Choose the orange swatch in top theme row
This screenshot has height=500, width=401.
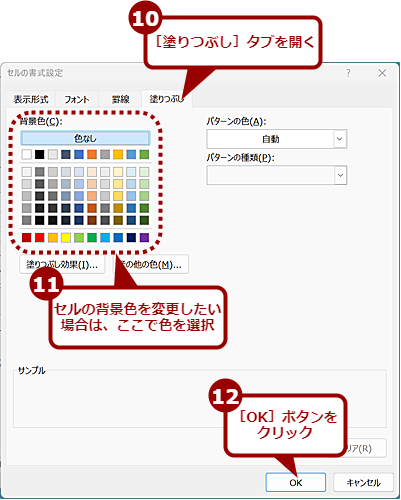click(x=92, y=154)
